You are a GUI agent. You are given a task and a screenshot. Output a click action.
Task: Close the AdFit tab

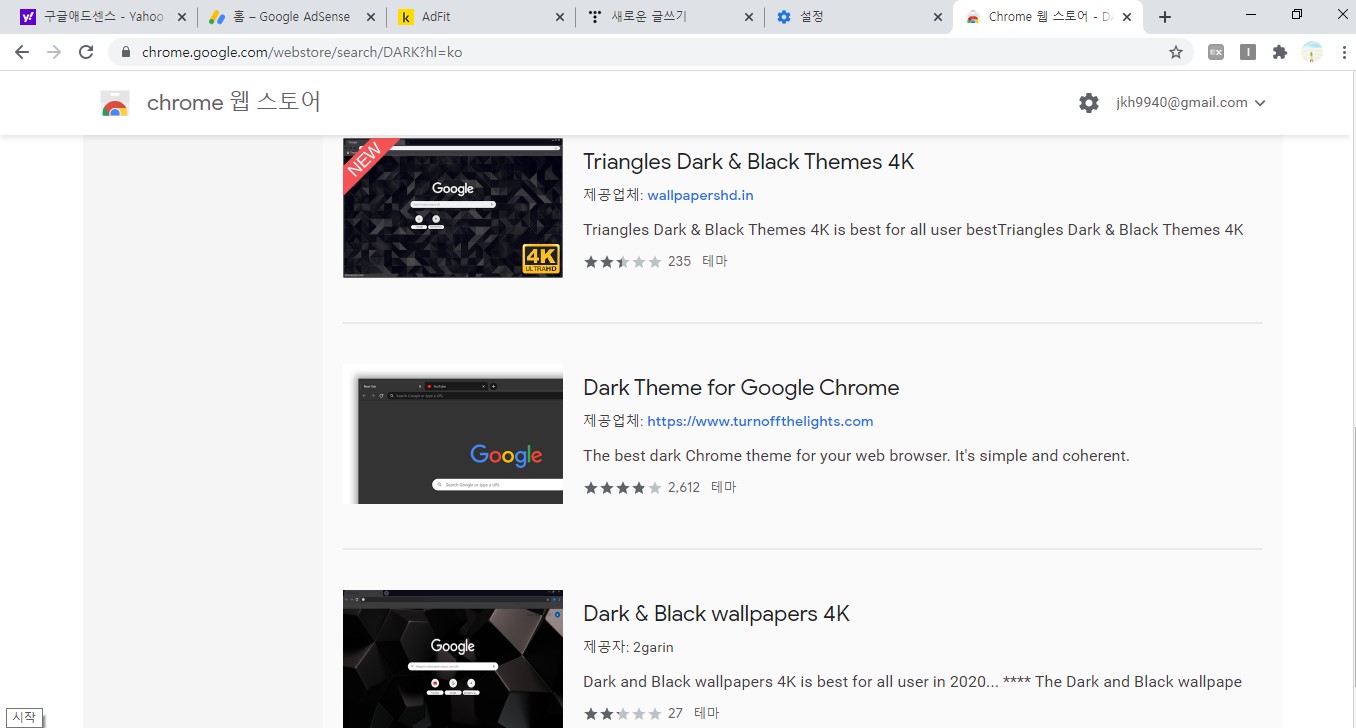click(x=558, y=17)
